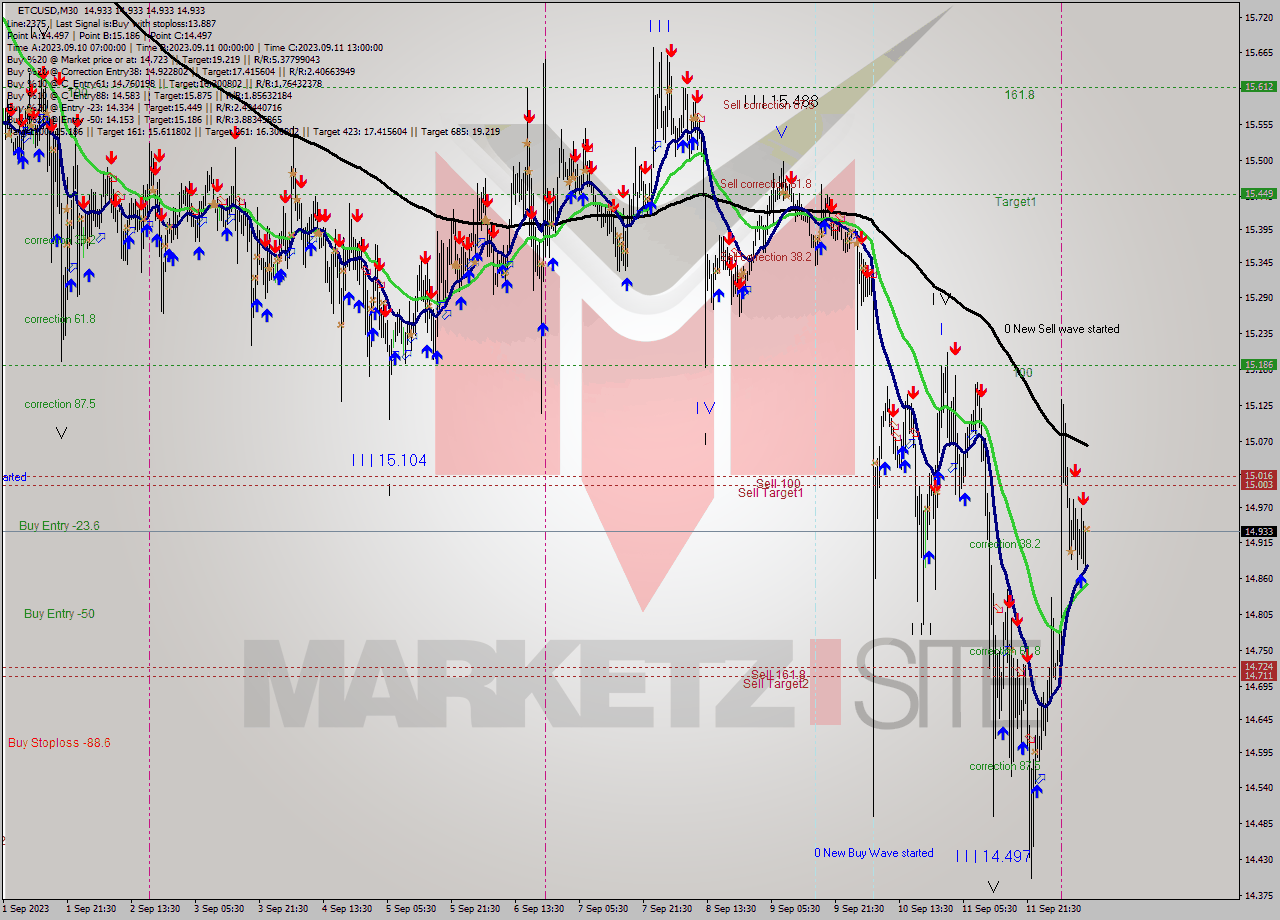Click the green 15.449 price tag
Viewport: 1280px width, 920px height.
(x=1258, y=194)
